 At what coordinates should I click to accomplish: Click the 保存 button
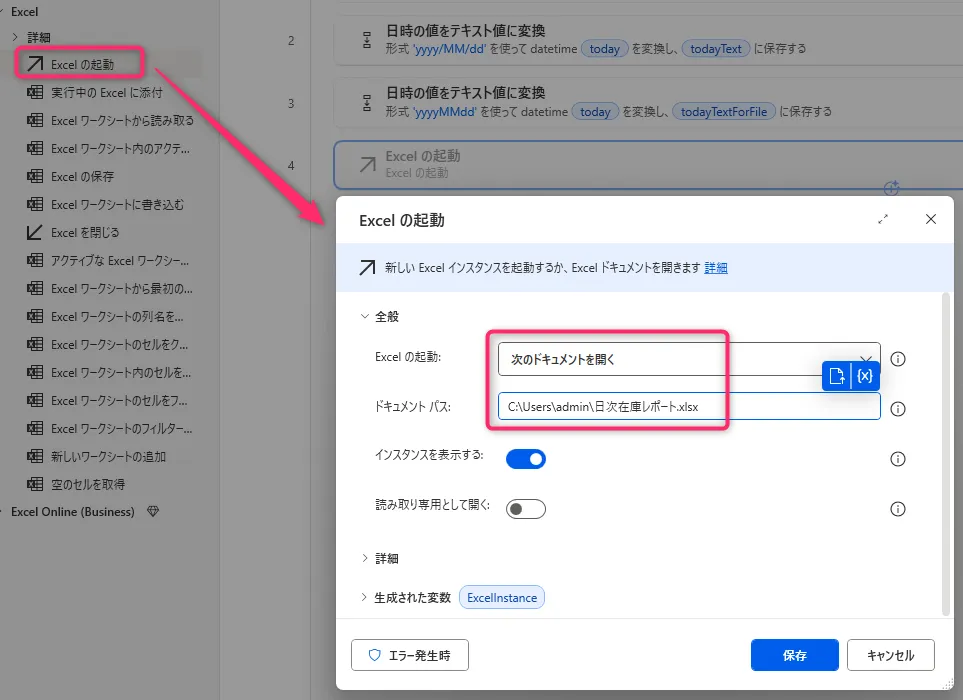click(795, 656)
